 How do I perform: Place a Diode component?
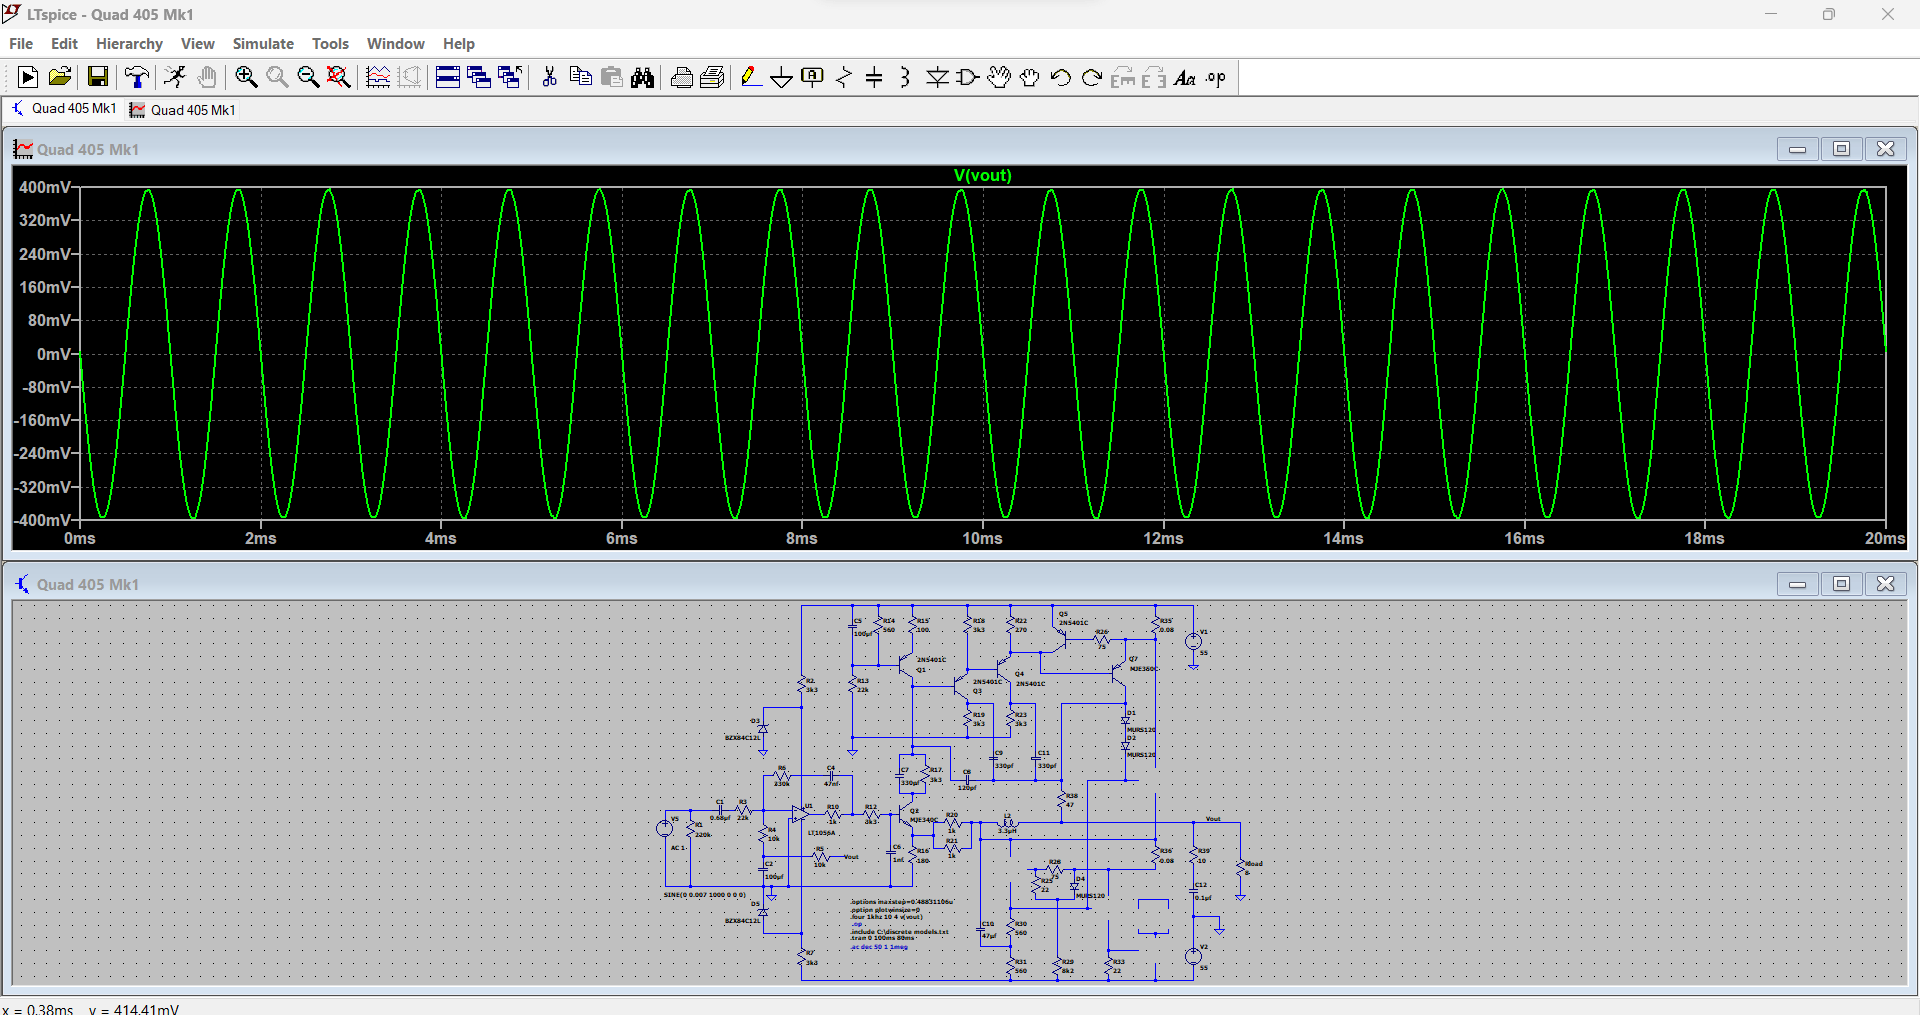coord(937,77)
